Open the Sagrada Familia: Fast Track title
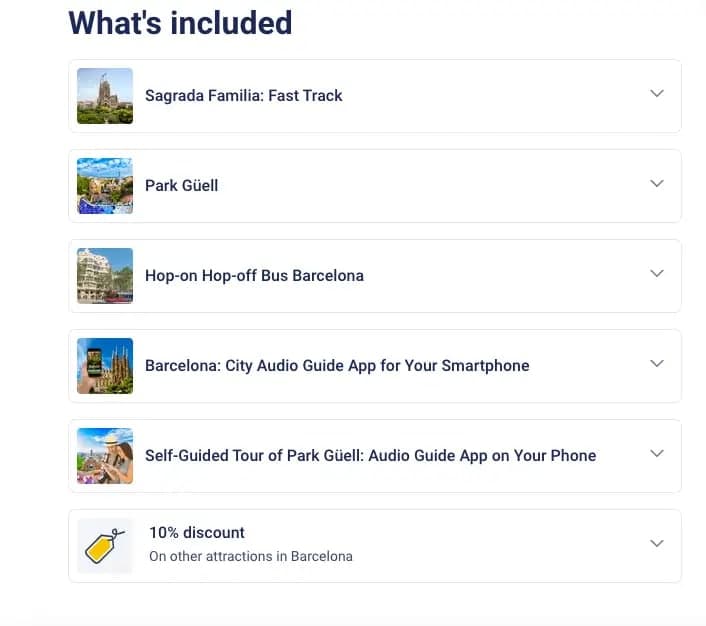The width and height of the screenshot is (706, 626). pyautogui.click(x=243, y=96)
